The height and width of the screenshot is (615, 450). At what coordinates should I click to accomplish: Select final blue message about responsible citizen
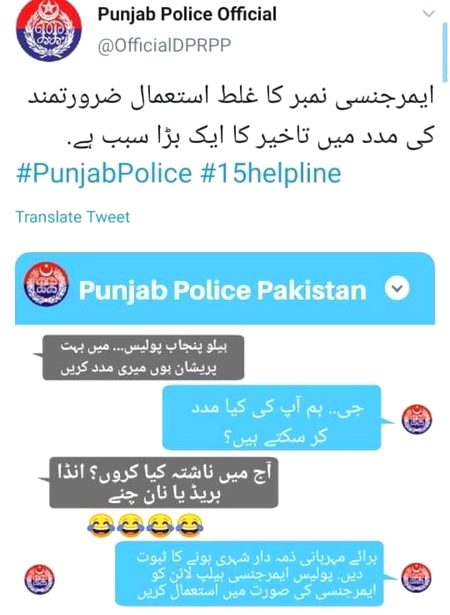pos(249,573)
